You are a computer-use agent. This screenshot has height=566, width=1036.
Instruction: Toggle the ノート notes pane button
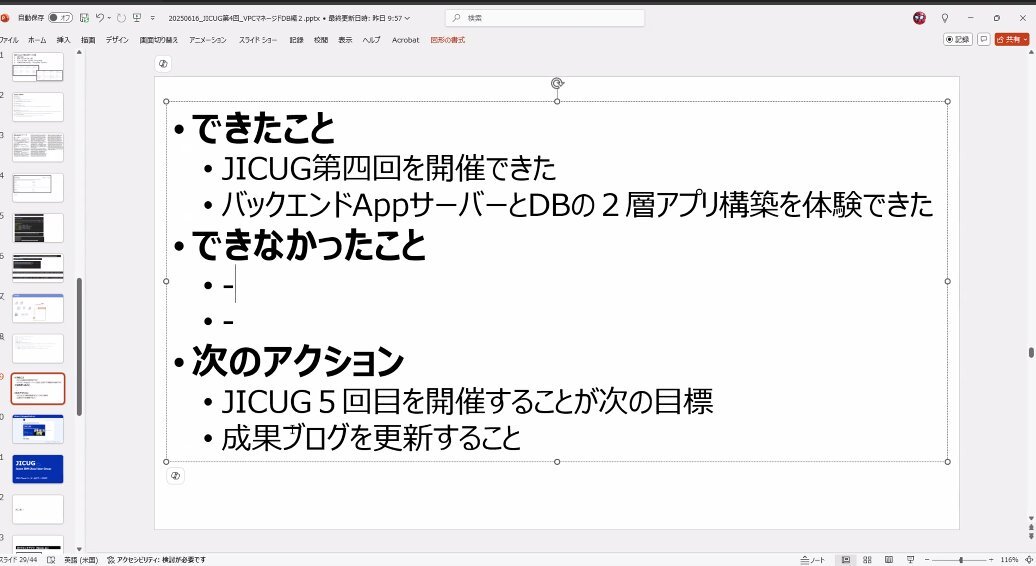(813, 560)
